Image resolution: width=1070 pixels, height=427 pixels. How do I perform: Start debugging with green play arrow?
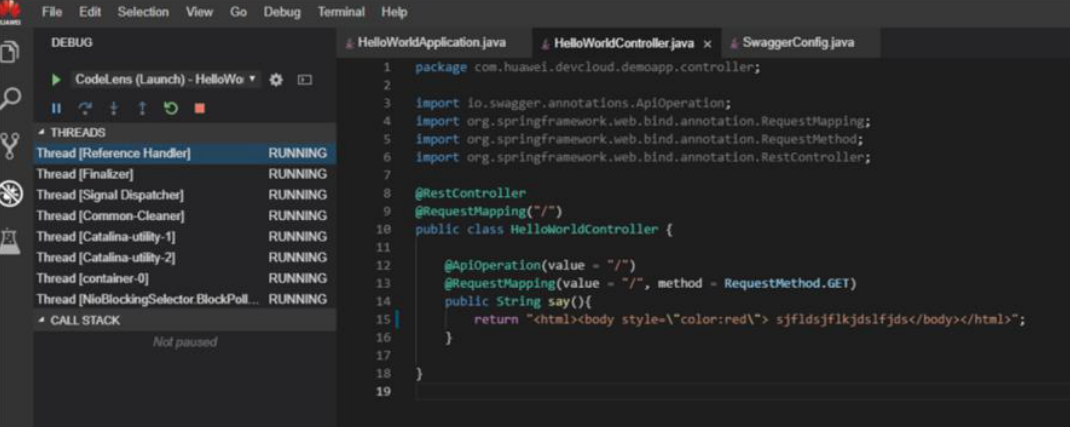pyautogui.click(x=56, y=80)
